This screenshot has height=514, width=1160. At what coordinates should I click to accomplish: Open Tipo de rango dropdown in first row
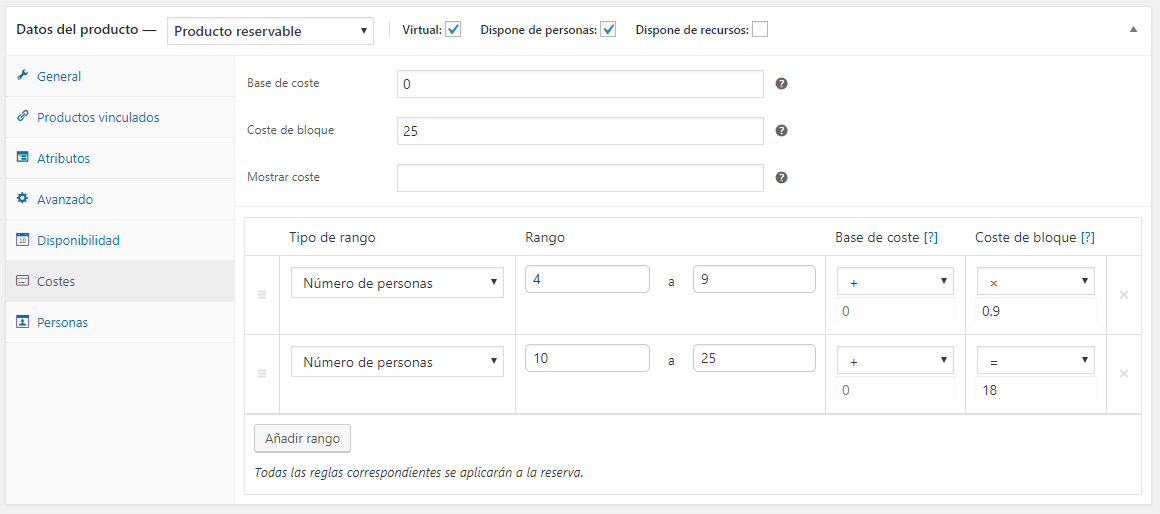[x=397, y=283]
